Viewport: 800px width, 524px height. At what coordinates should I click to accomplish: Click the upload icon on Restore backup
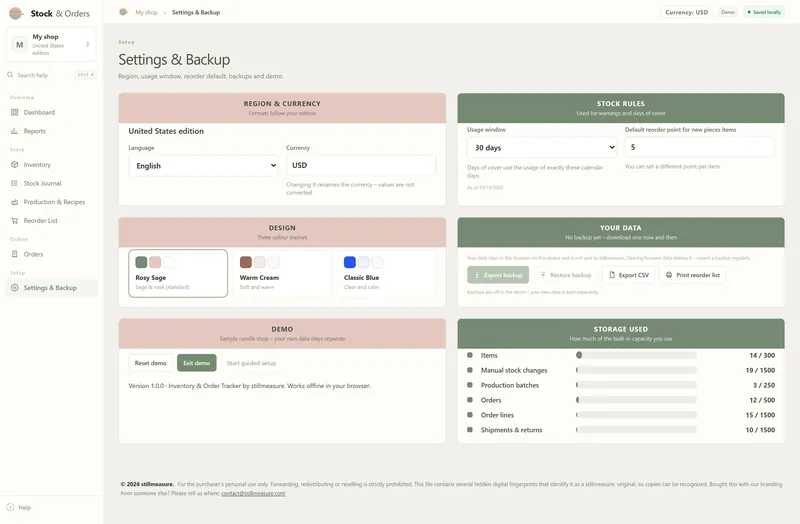[543, 275]
